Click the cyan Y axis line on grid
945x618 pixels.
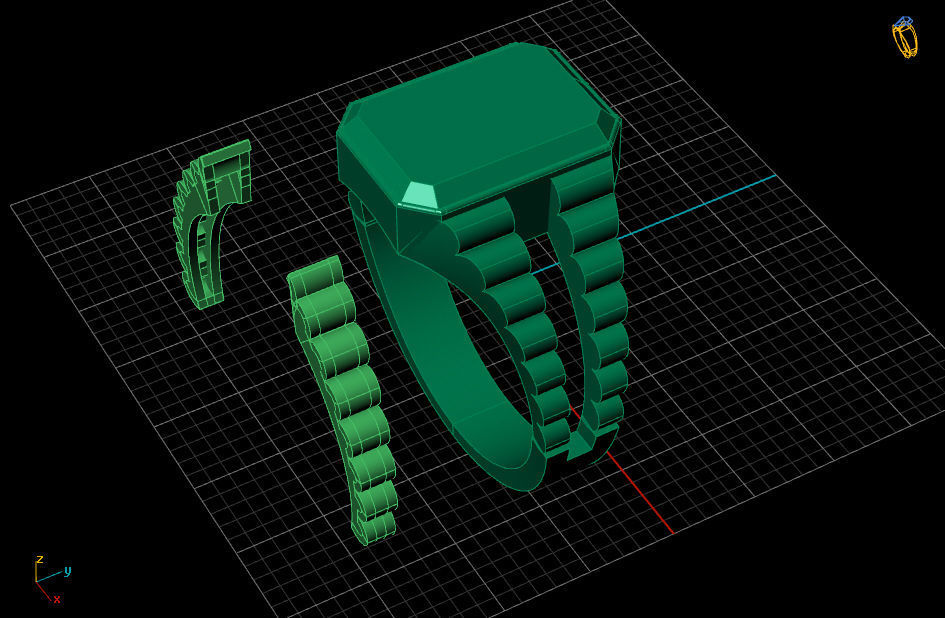coord(696,207)
